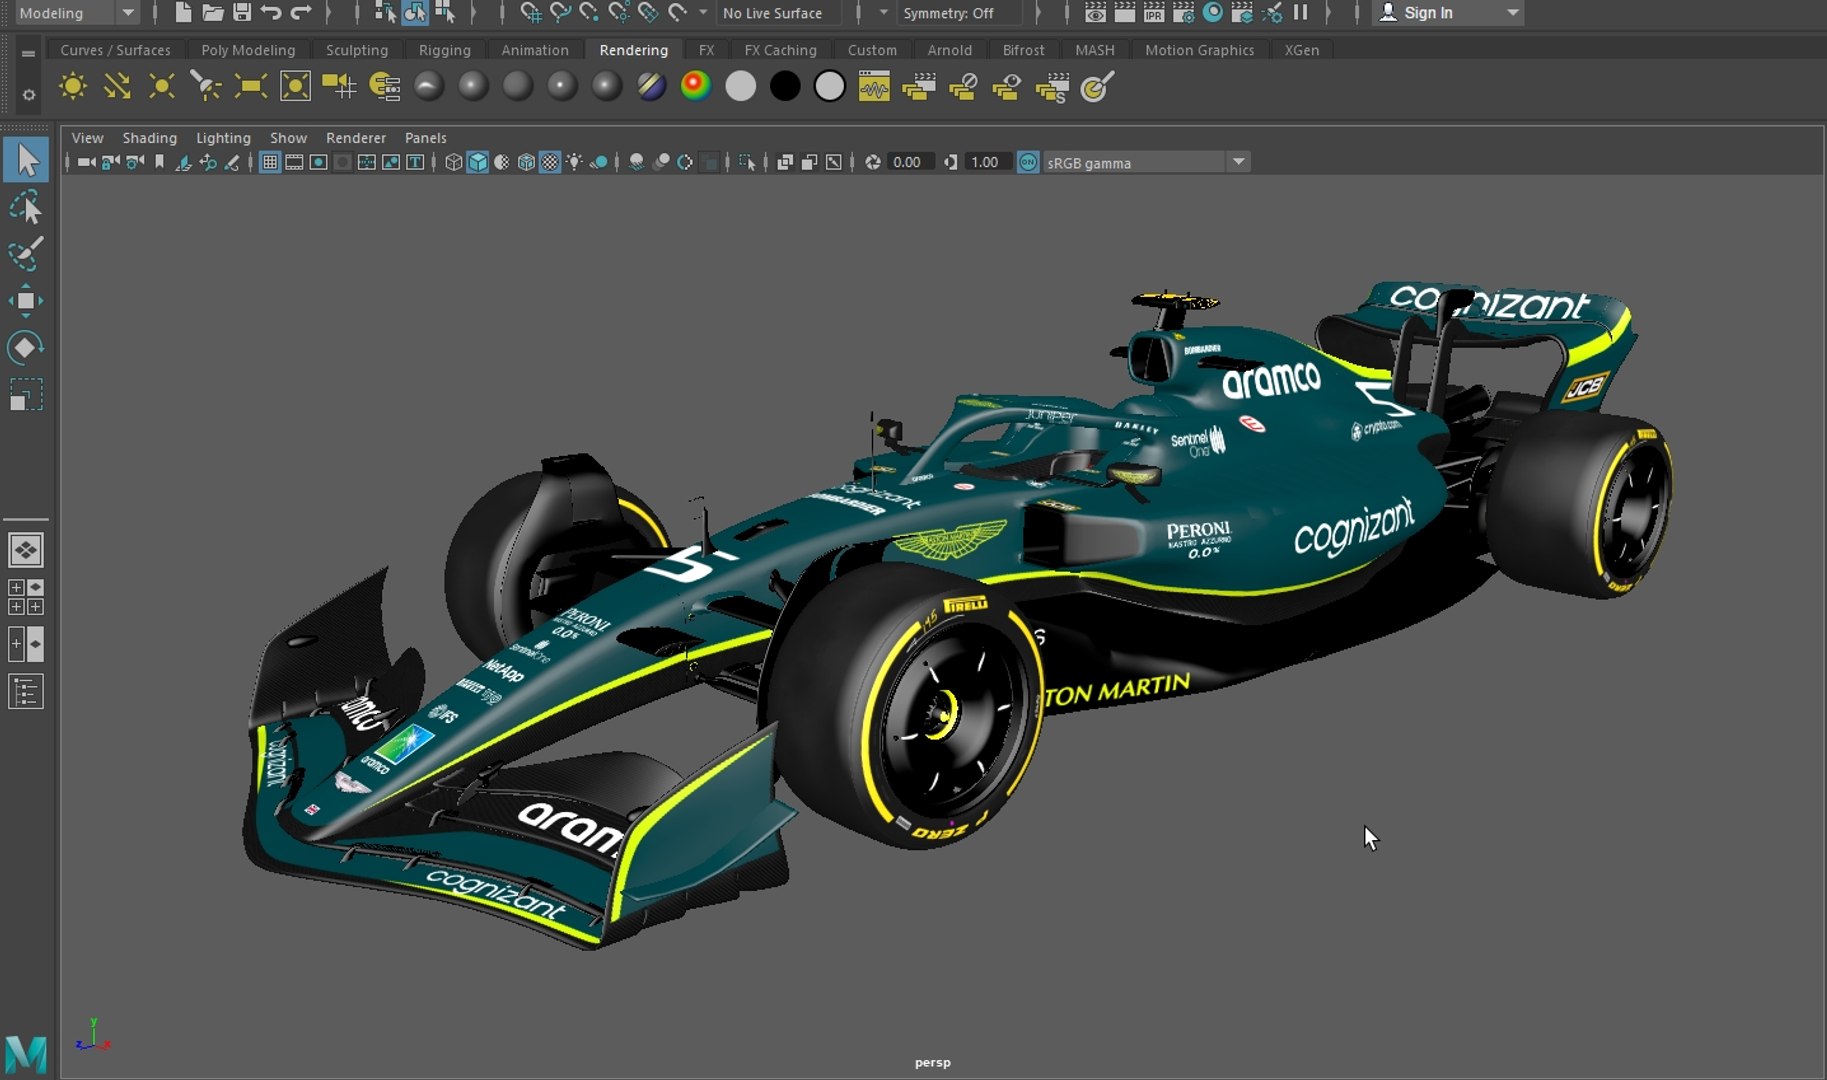The width and height of the screenshot is (1827, 1080).
Task: Open the Modeling menu set dropdown
Action: pos(76,13)
